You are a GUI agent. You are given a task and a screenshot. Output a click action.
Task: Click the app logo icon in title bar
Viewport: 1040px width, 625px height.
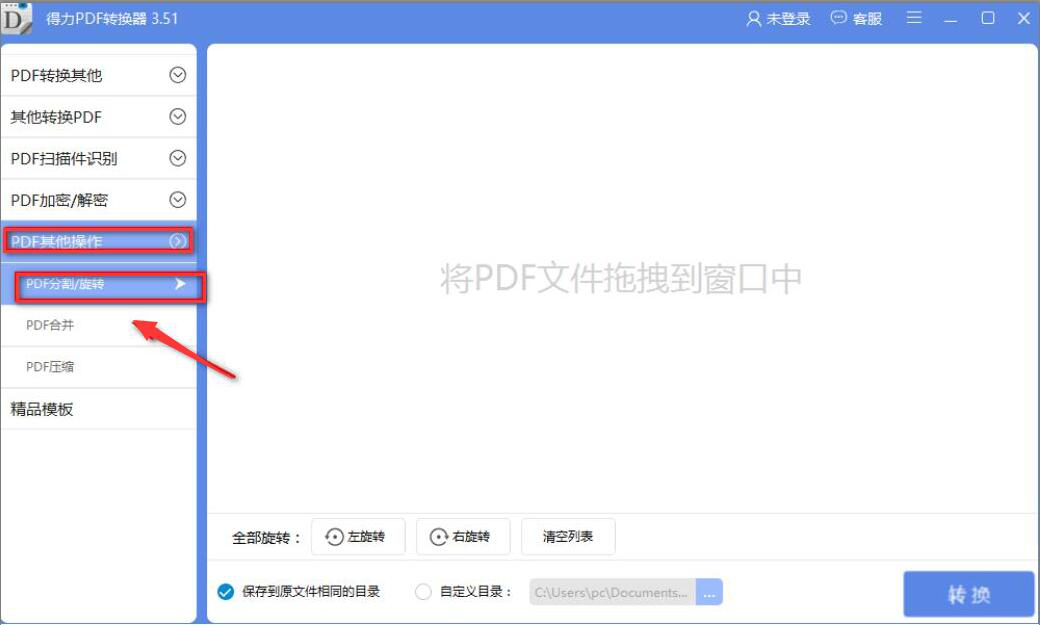tap(16, 19)
